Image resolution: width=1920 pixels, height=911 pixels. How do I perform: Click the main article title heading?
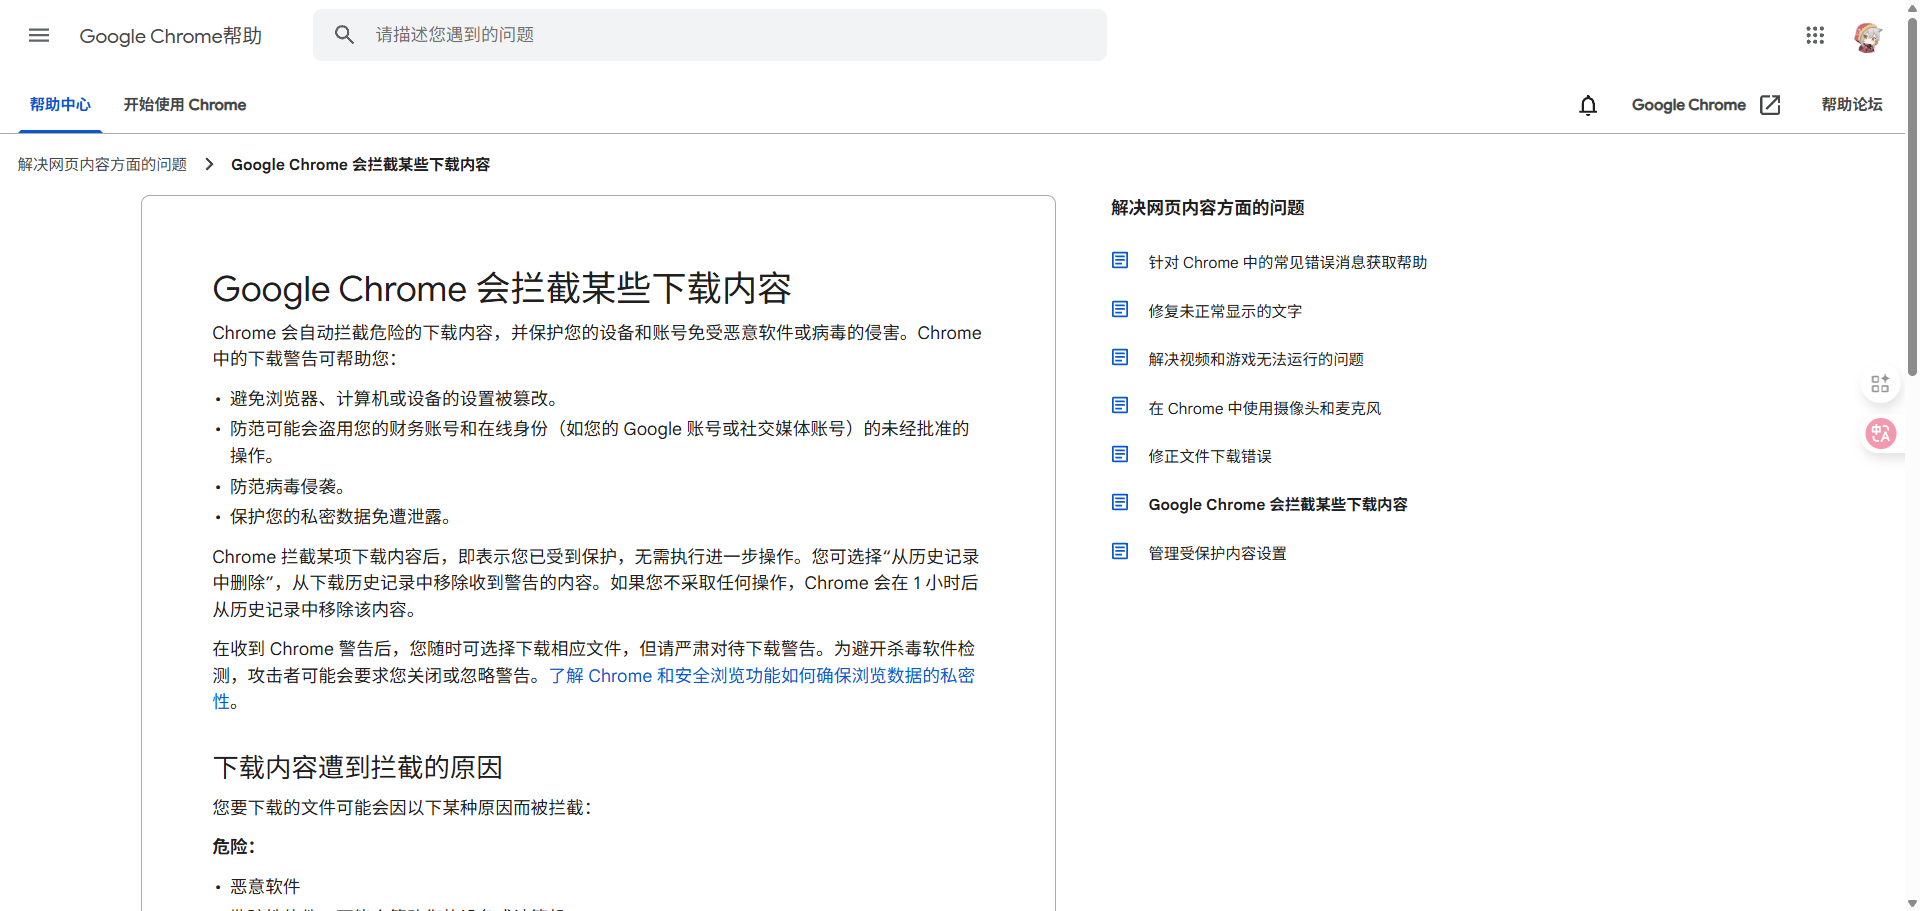pos(502,288)
